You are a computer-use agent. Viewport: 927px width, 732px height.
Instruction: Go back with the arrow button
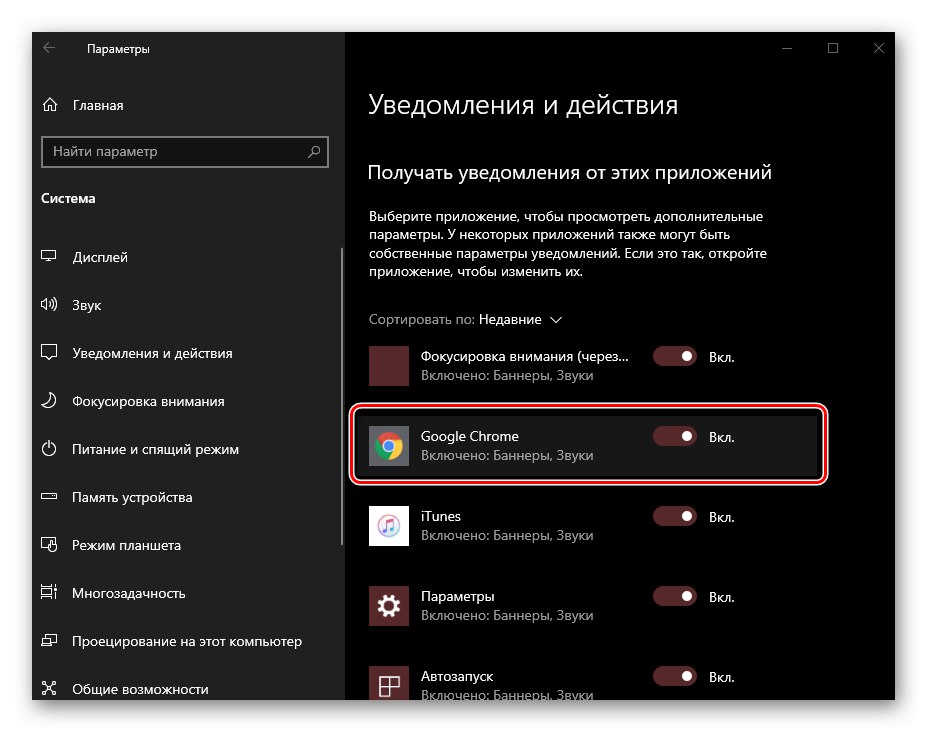[49, 48]
